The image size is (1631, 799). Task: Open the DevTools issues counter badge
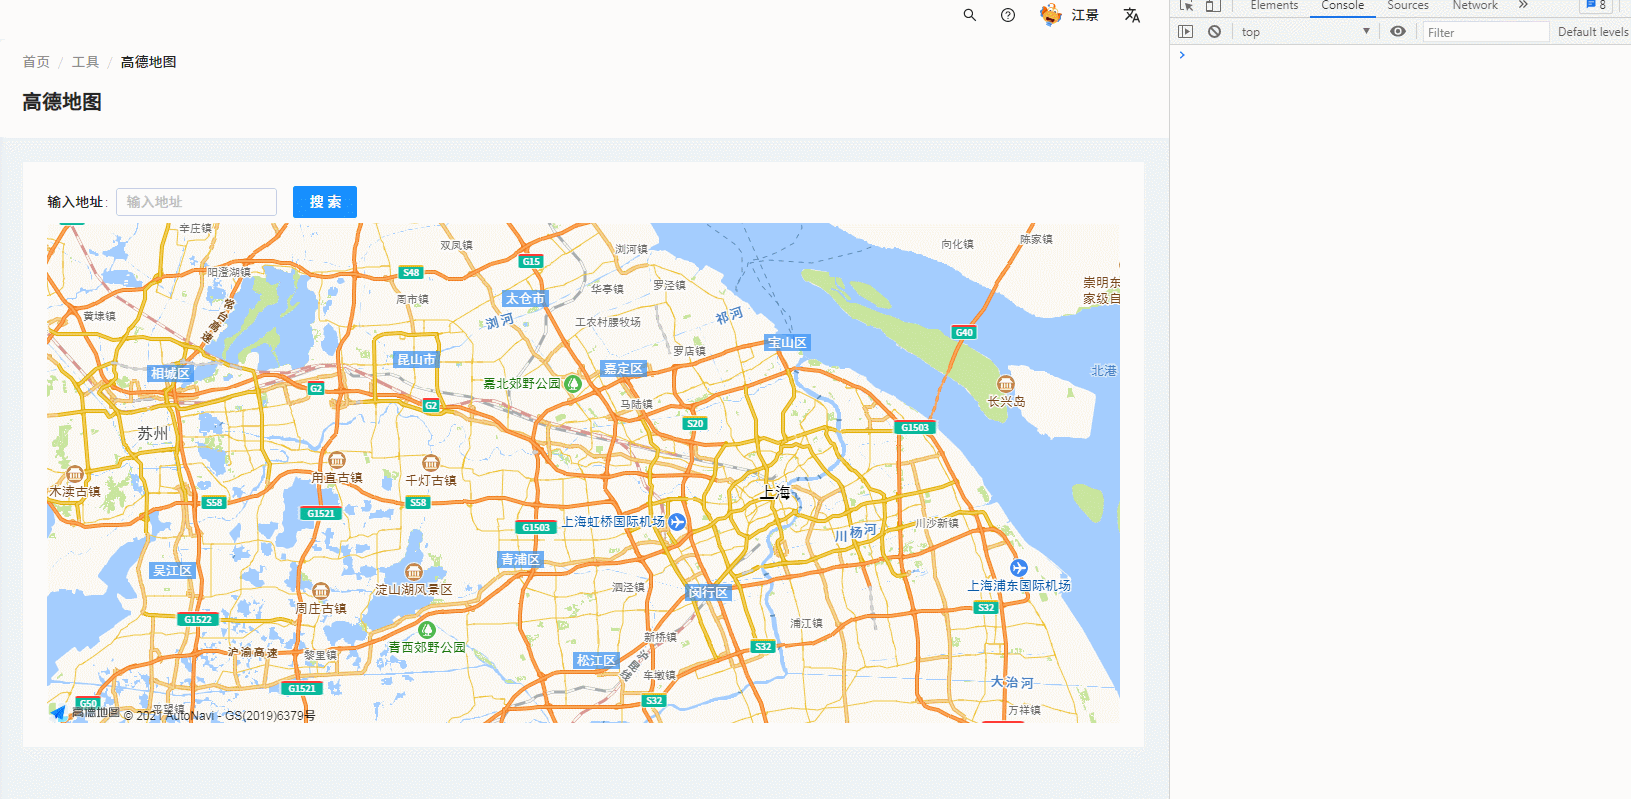point(1595,5)
